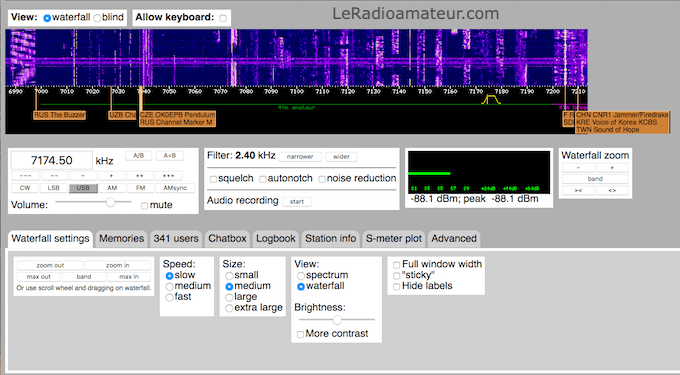
Task: Click the >< Waterfall zoom button
Action: (578, 190)
